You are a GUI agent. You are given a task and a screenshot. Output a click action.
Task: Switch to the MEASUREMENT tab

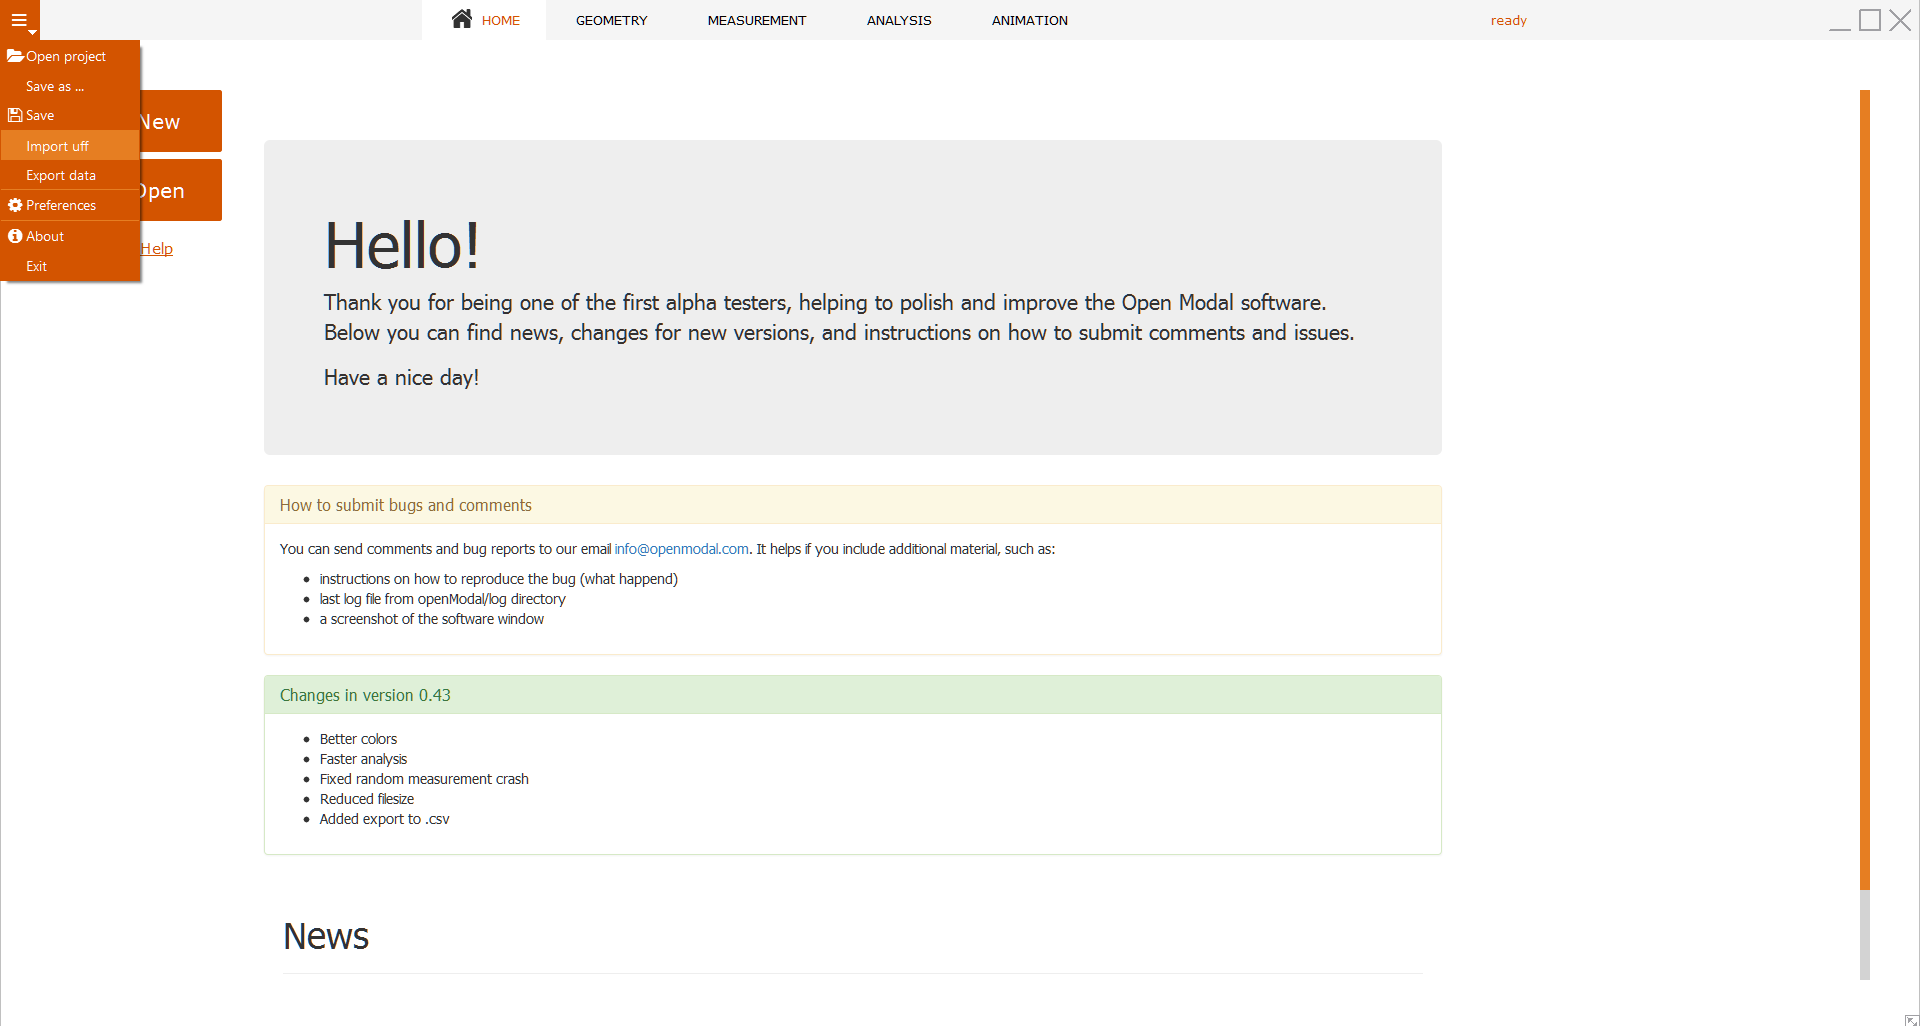[x=757, y=20]
